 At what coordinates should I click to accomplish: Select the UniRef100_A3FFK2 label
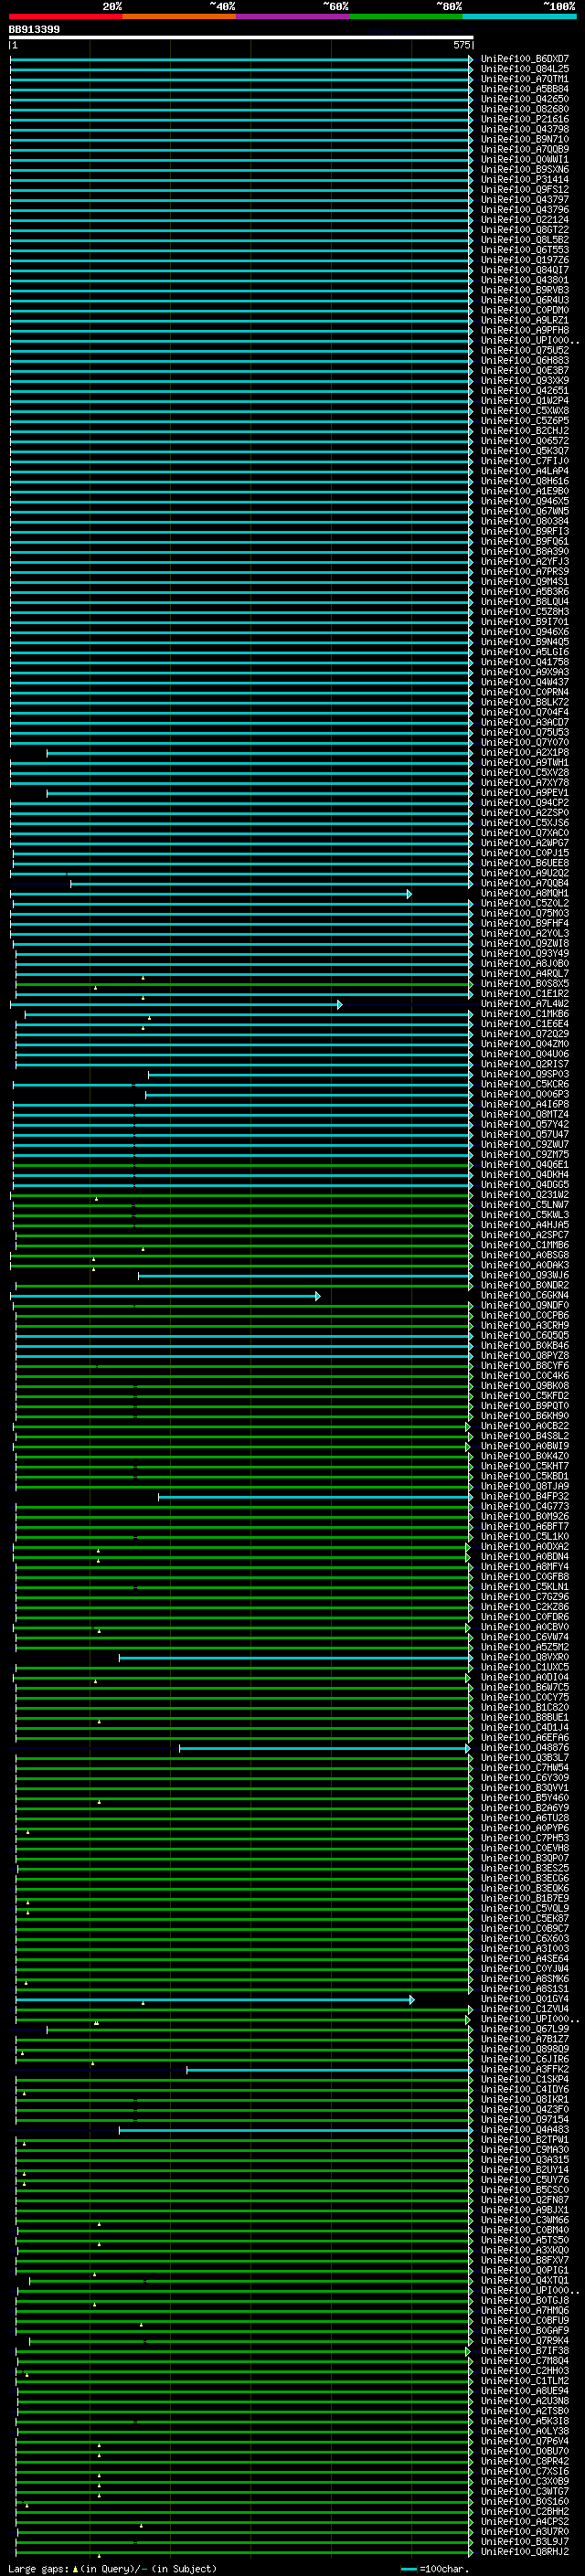[525, 2070]
